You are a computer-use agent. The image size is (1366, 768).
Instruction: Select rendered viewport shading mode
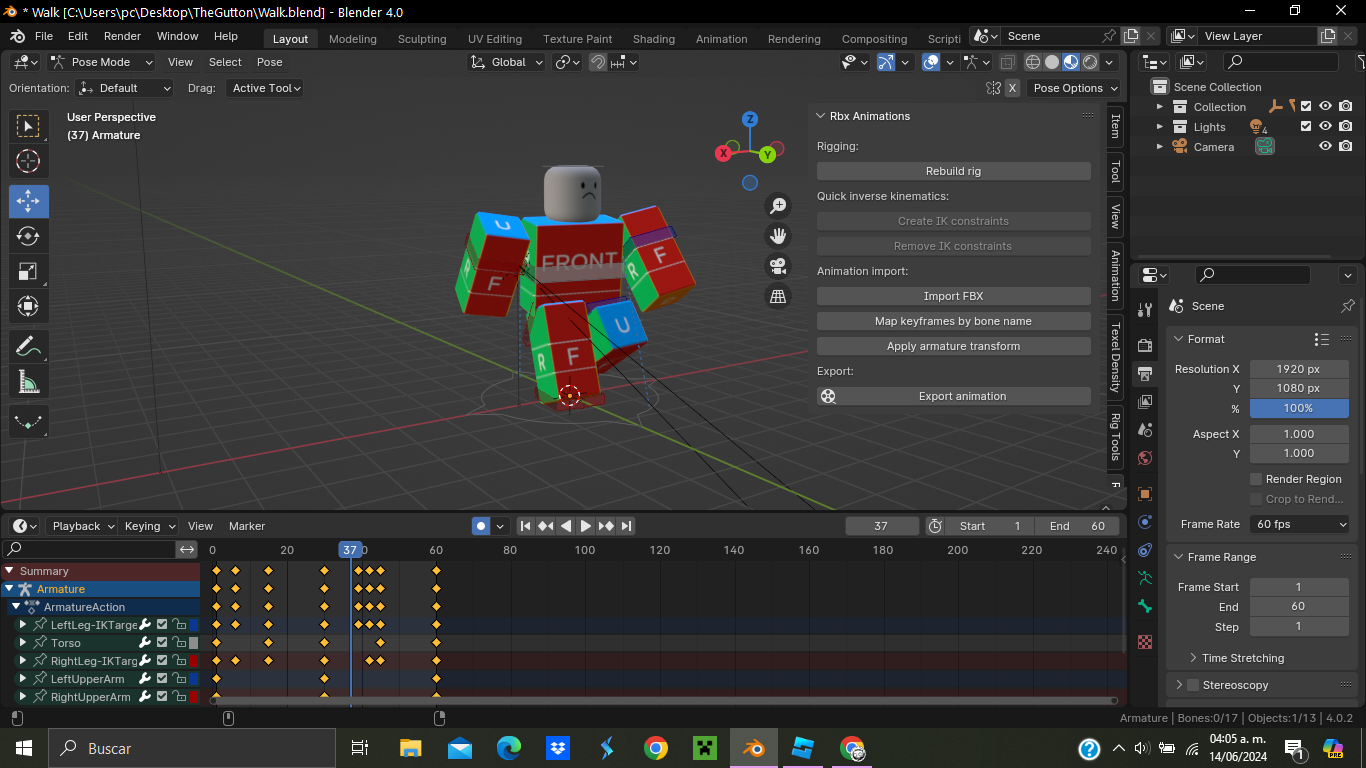(x=1090, y=62)
